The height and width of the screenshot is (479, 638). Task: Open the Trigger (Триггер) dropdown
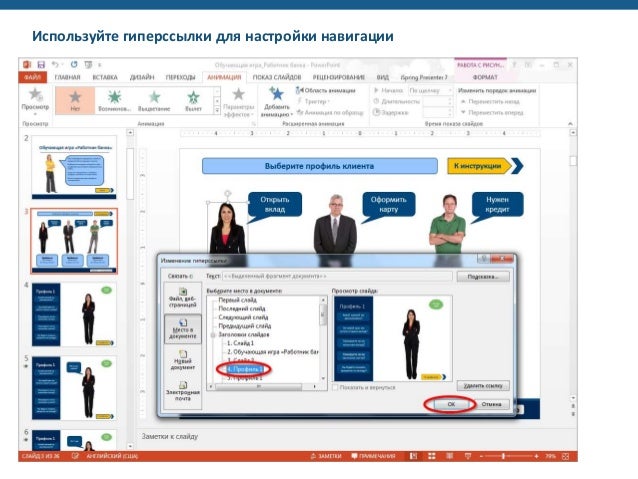(314, 101)
